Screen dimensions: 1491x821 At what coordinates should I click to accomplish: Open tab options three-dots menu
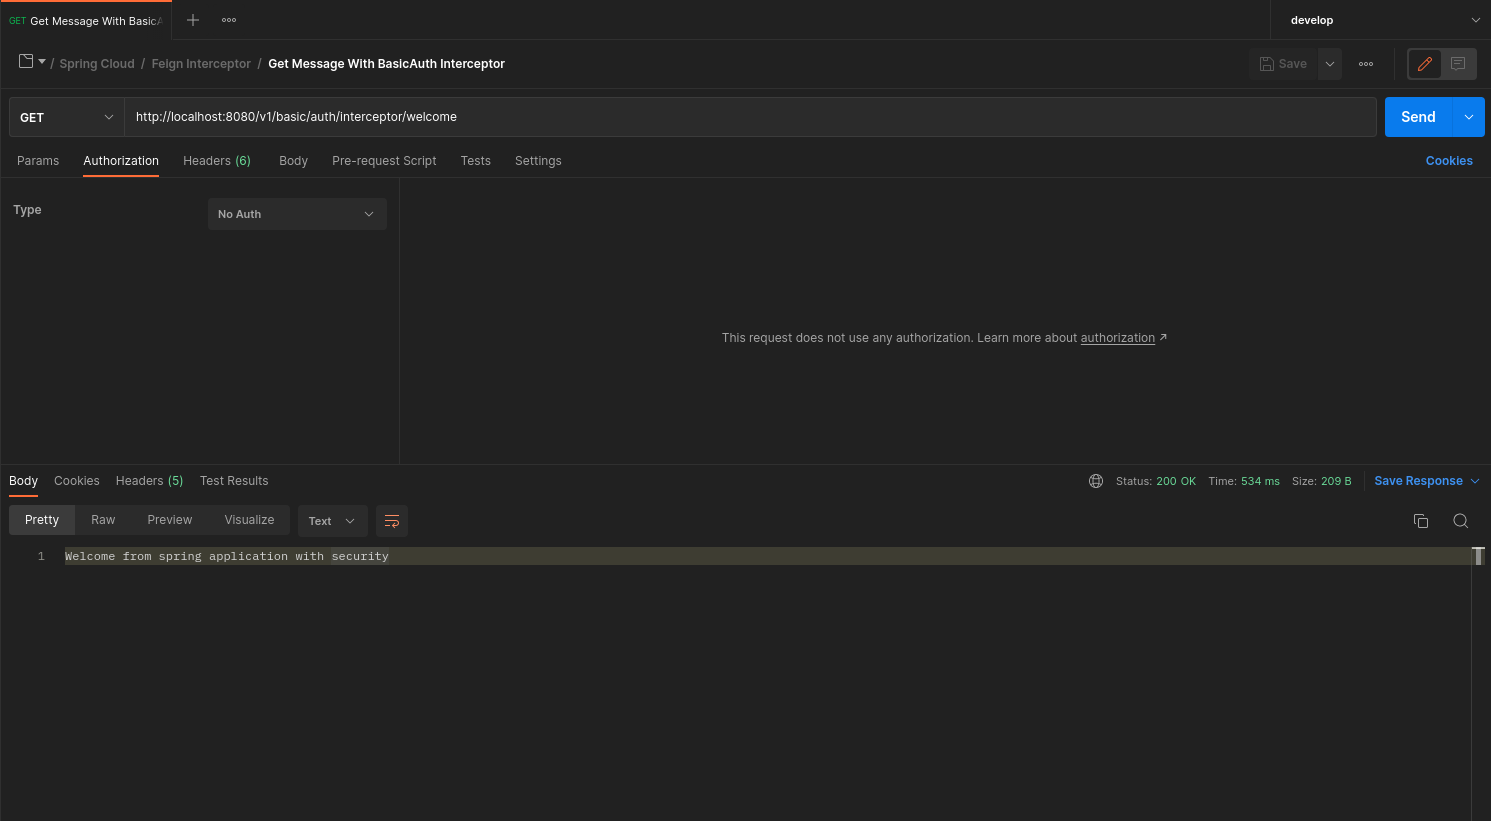(229, 20)
